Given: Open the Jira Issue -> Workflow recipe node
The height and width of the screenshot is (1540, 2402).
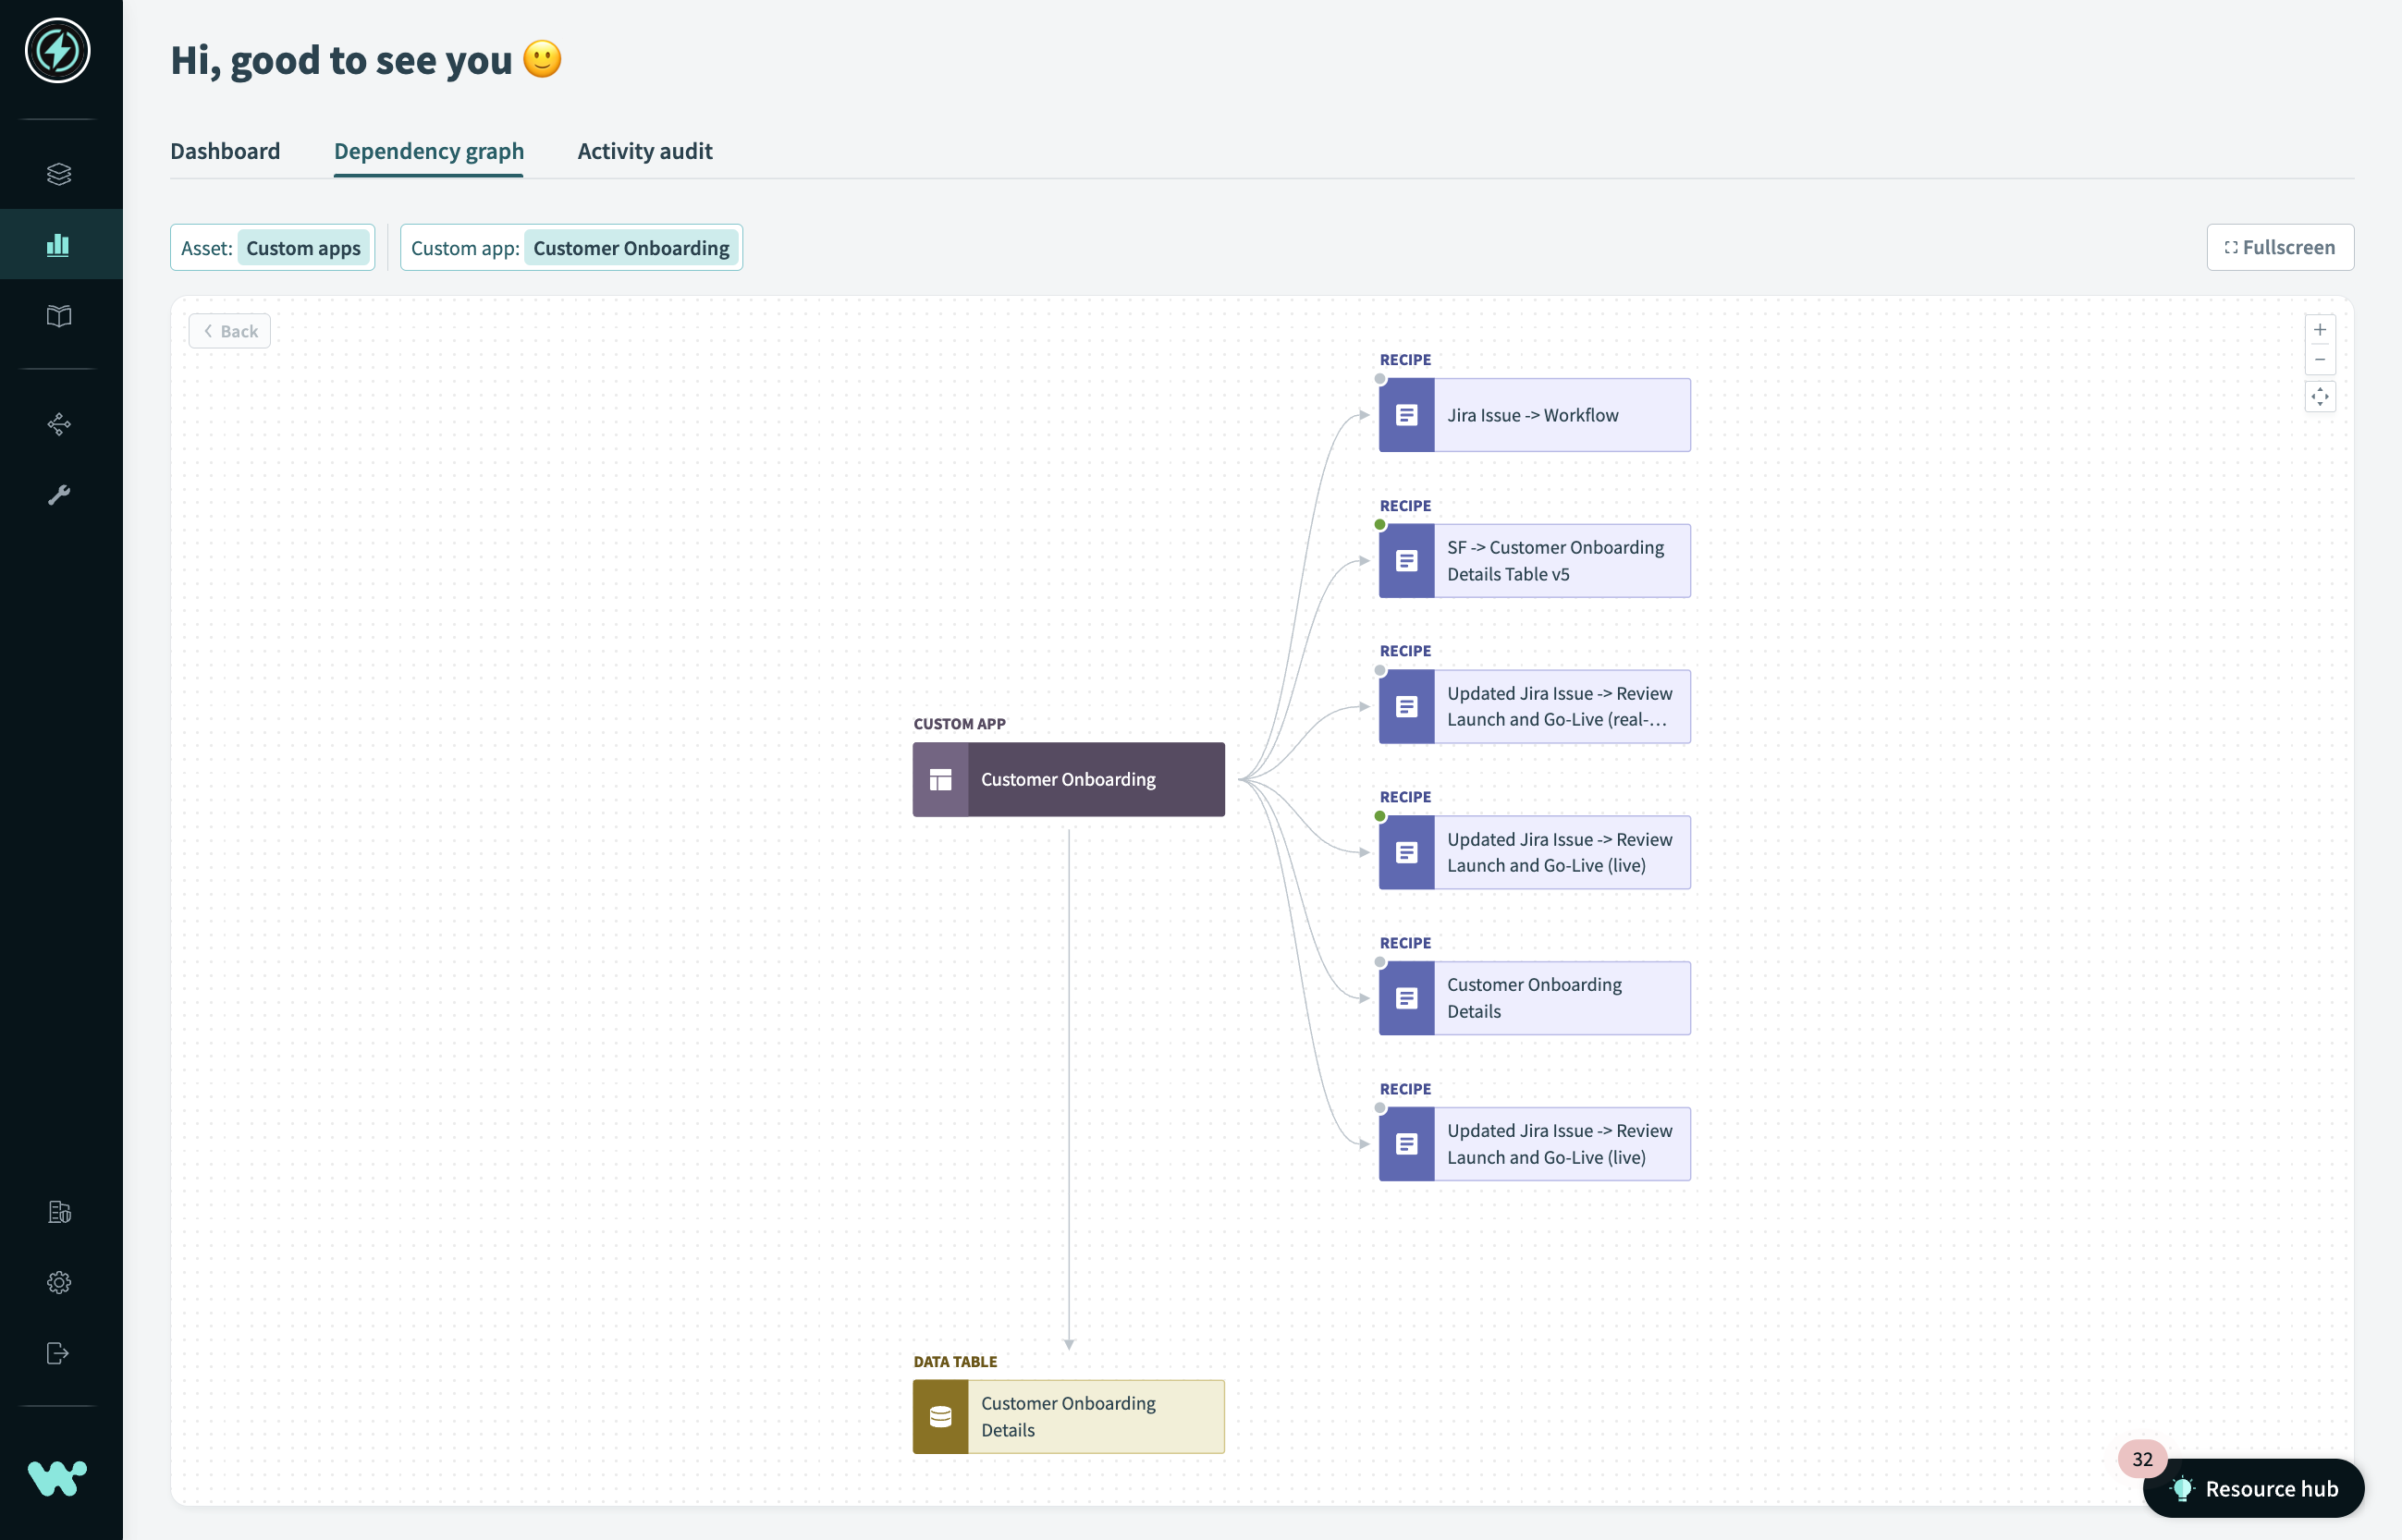Looking at the screenshot, I should point(1533,414).
